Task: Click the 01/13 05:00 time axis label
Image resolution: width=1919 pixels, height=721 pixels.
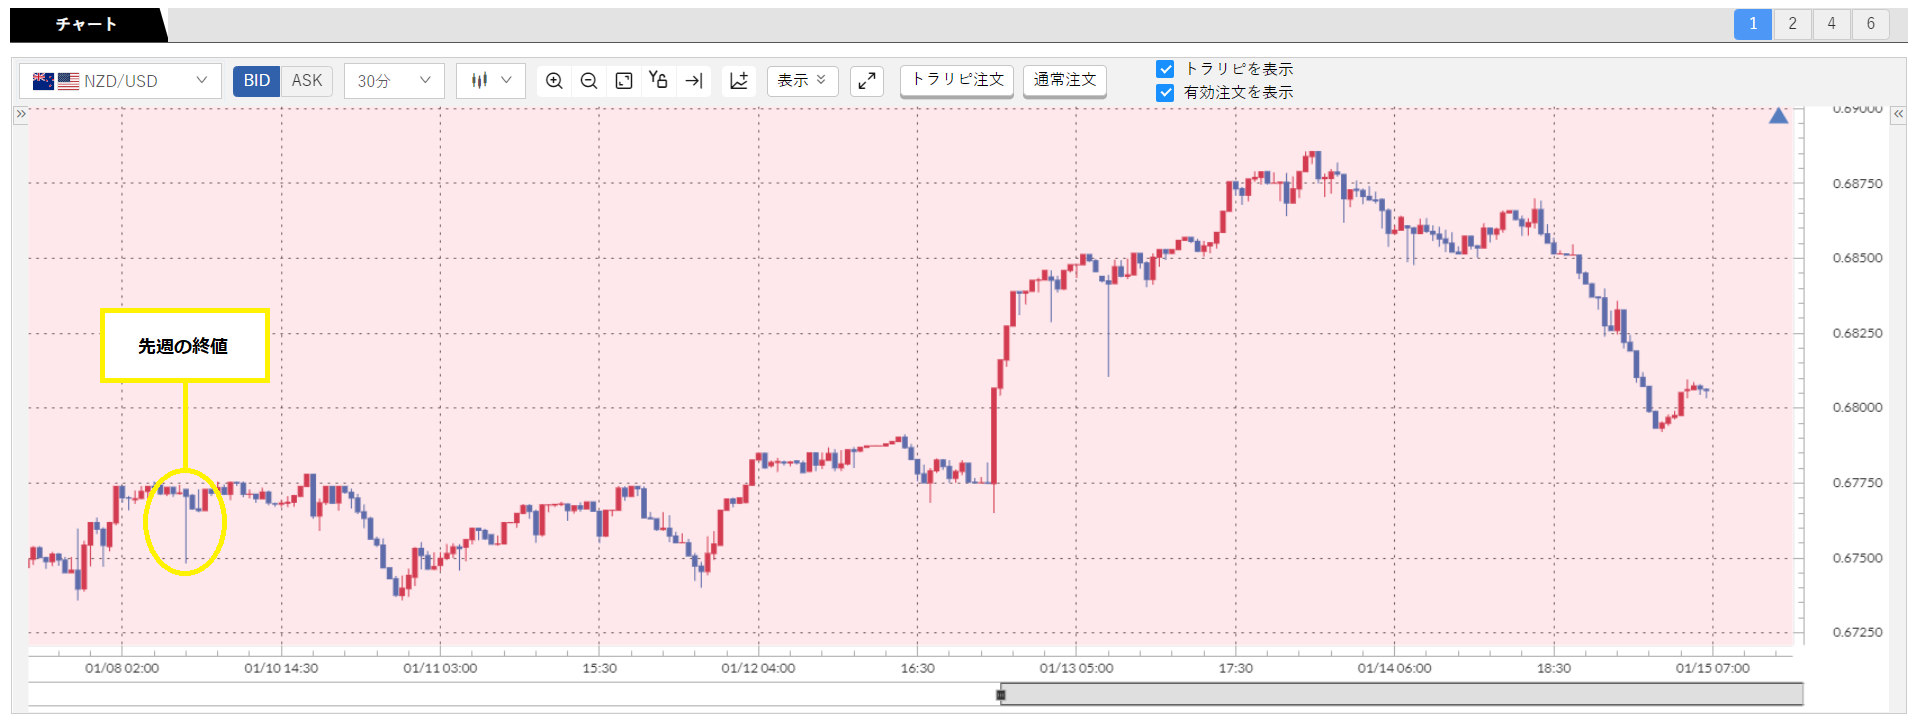Action: tap(1076, 668)
